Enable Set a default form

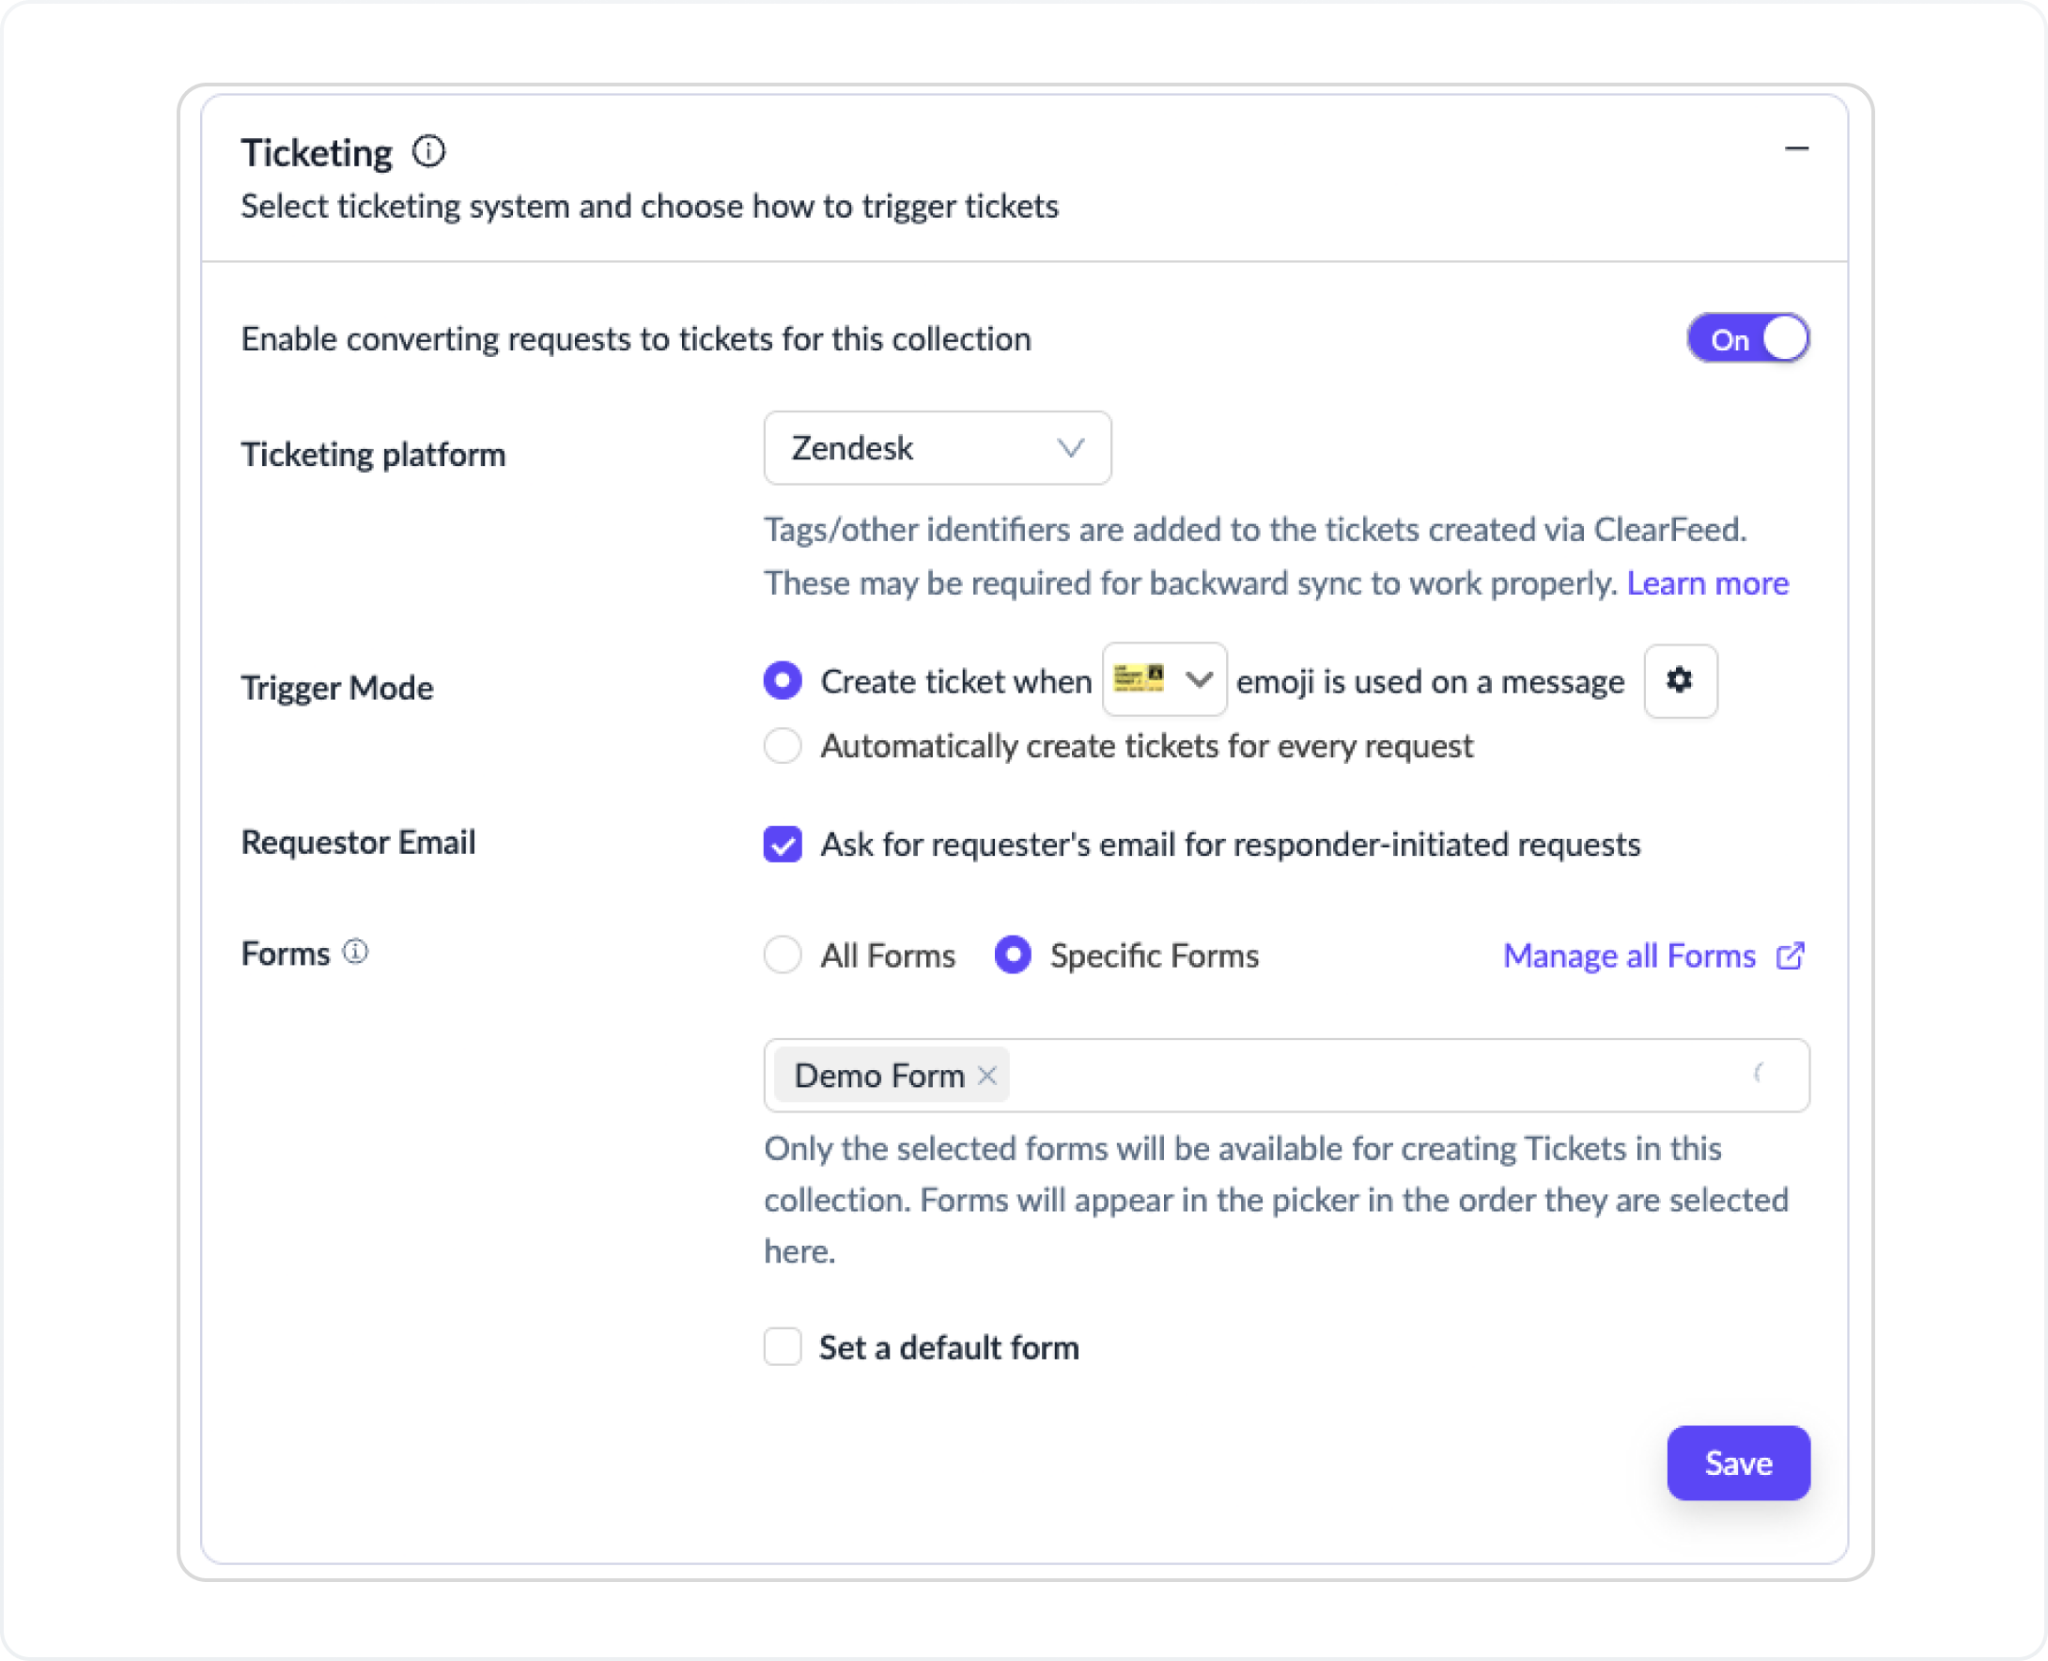coord(782,1347)
